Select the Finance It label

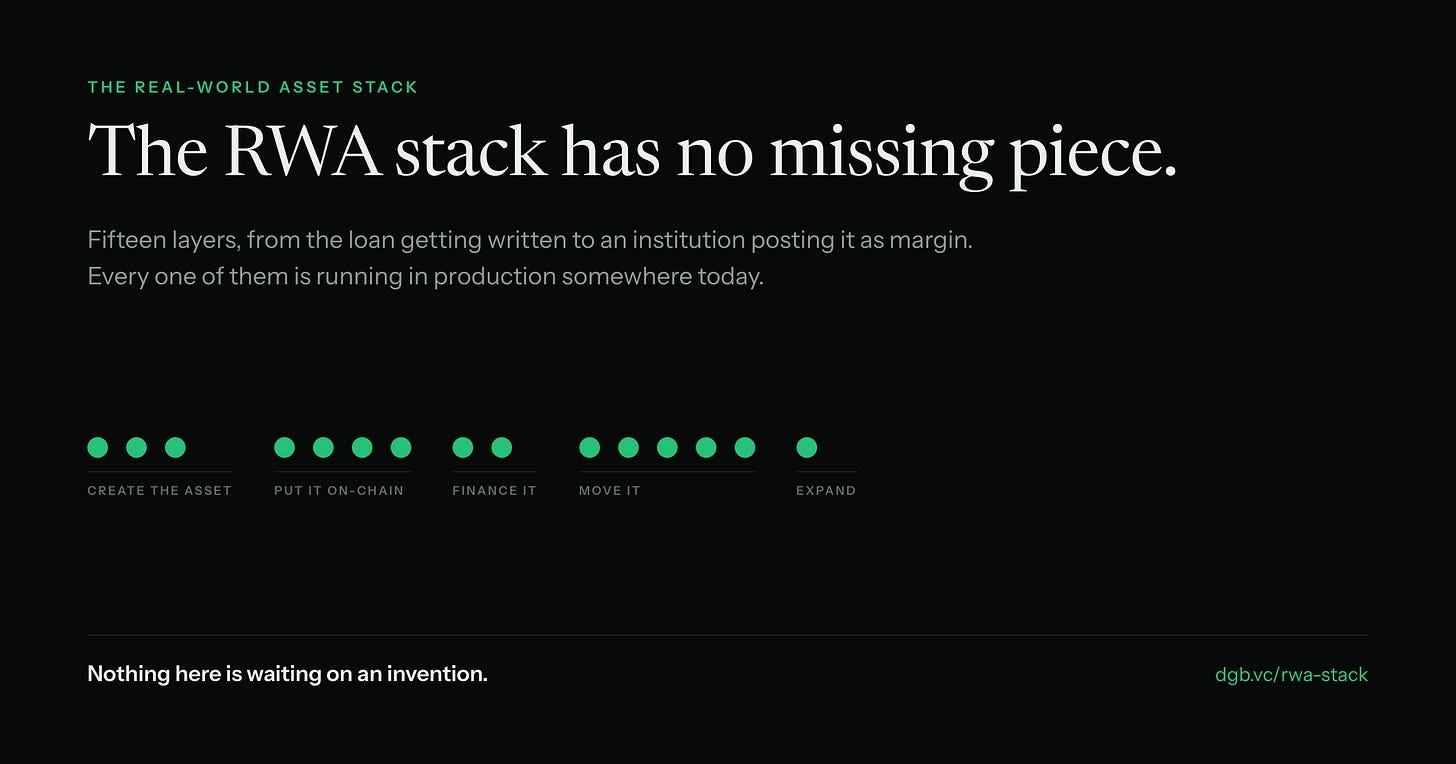tap(494, 490)
